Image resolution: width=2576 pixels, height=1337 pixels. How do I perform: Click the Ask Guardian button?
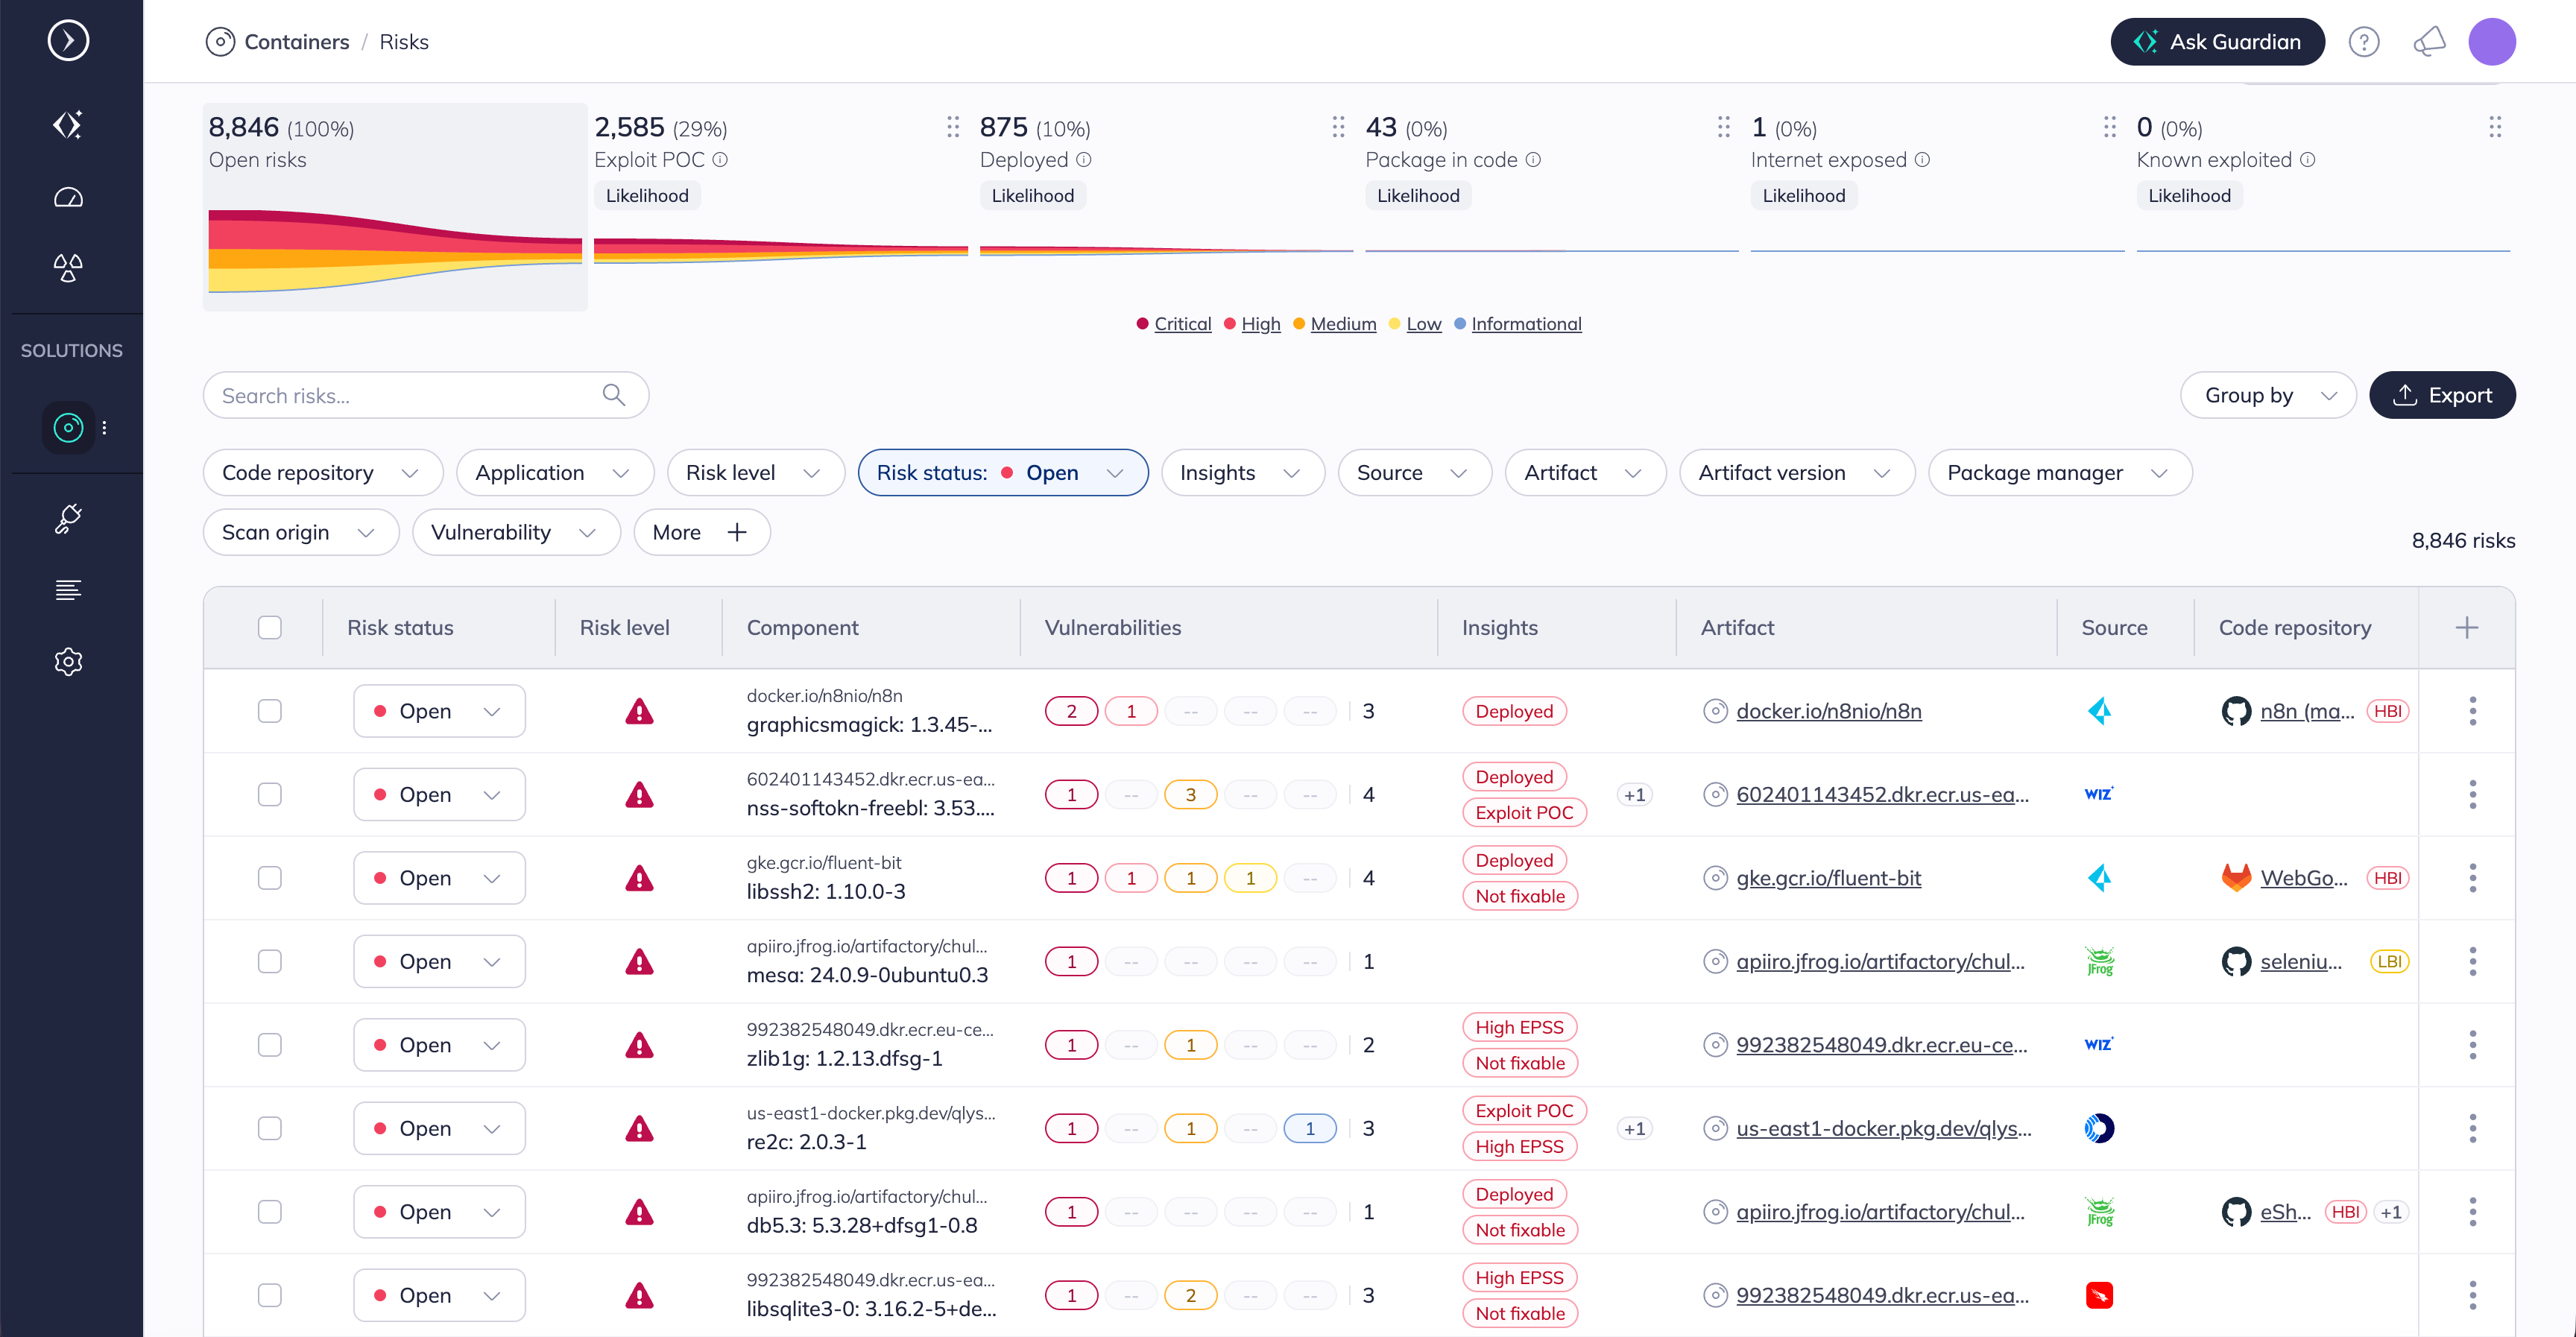tap(2217, 42)
